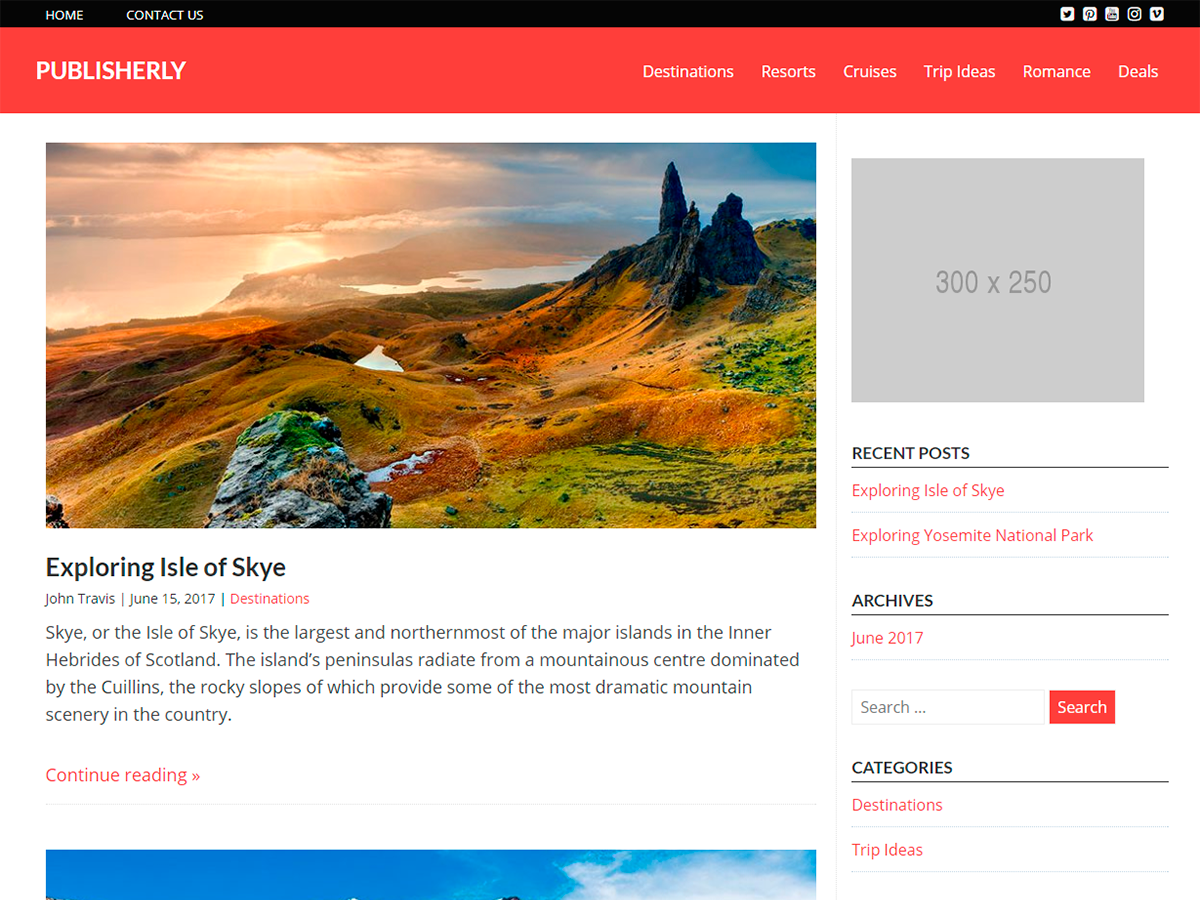The width and height of the screenshot is (1200, 900).
Task: Open the Destinations menu item
Action: 688,71
